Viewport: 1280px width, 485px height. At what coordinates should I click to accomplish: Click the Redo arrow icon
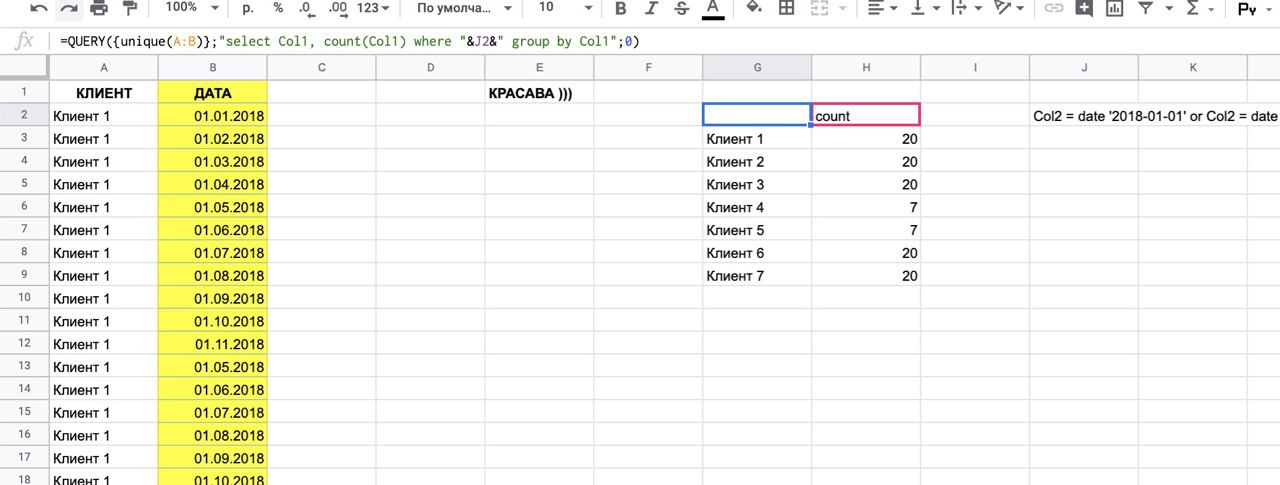point(68,8)
